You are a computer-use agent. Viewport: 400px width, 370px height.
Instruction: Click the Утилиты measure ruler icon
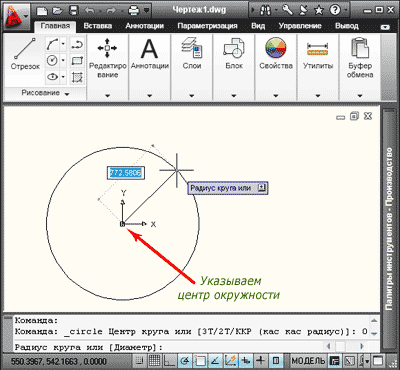pyautogui.click(x=318, y=49)
